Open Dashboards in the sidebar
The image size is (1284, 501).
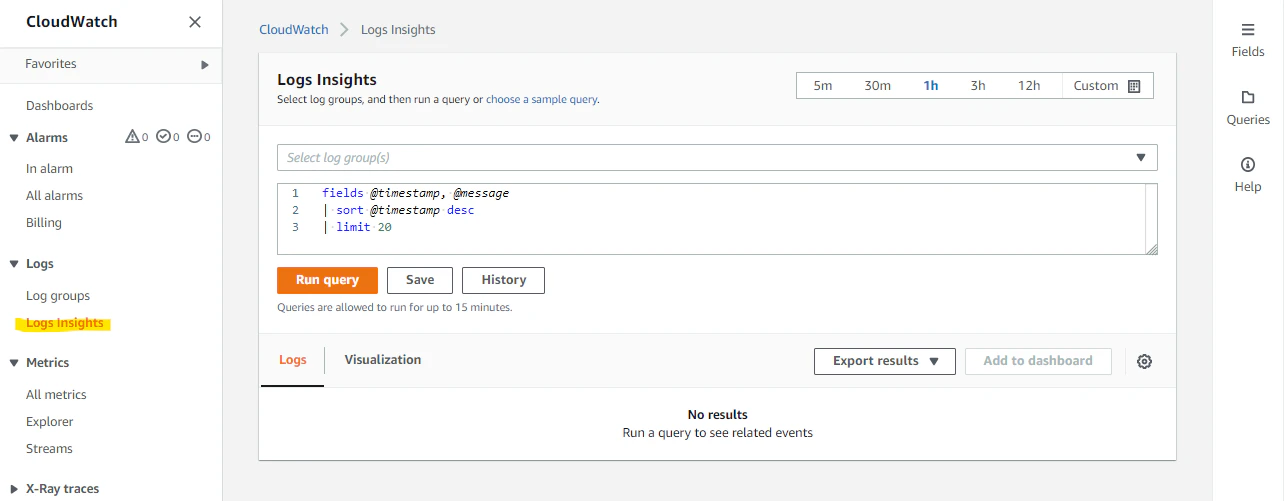click(x=59, y=106)
